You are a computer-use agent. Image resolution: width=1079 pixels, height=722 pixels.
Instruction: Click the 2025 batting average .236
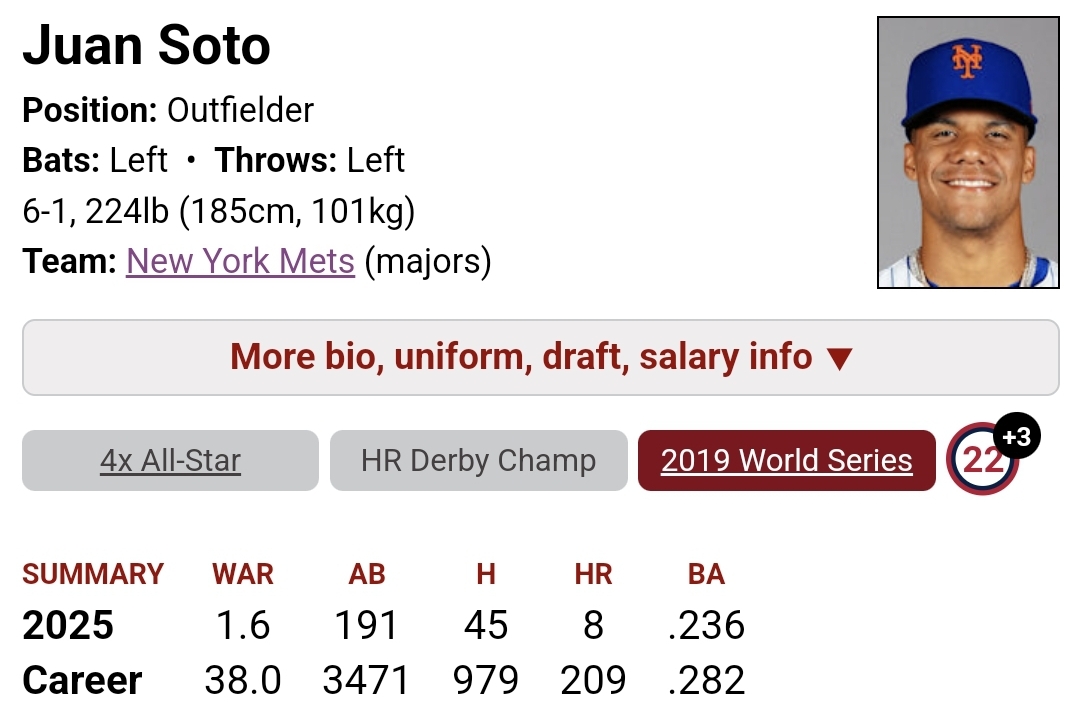(706, 625)
